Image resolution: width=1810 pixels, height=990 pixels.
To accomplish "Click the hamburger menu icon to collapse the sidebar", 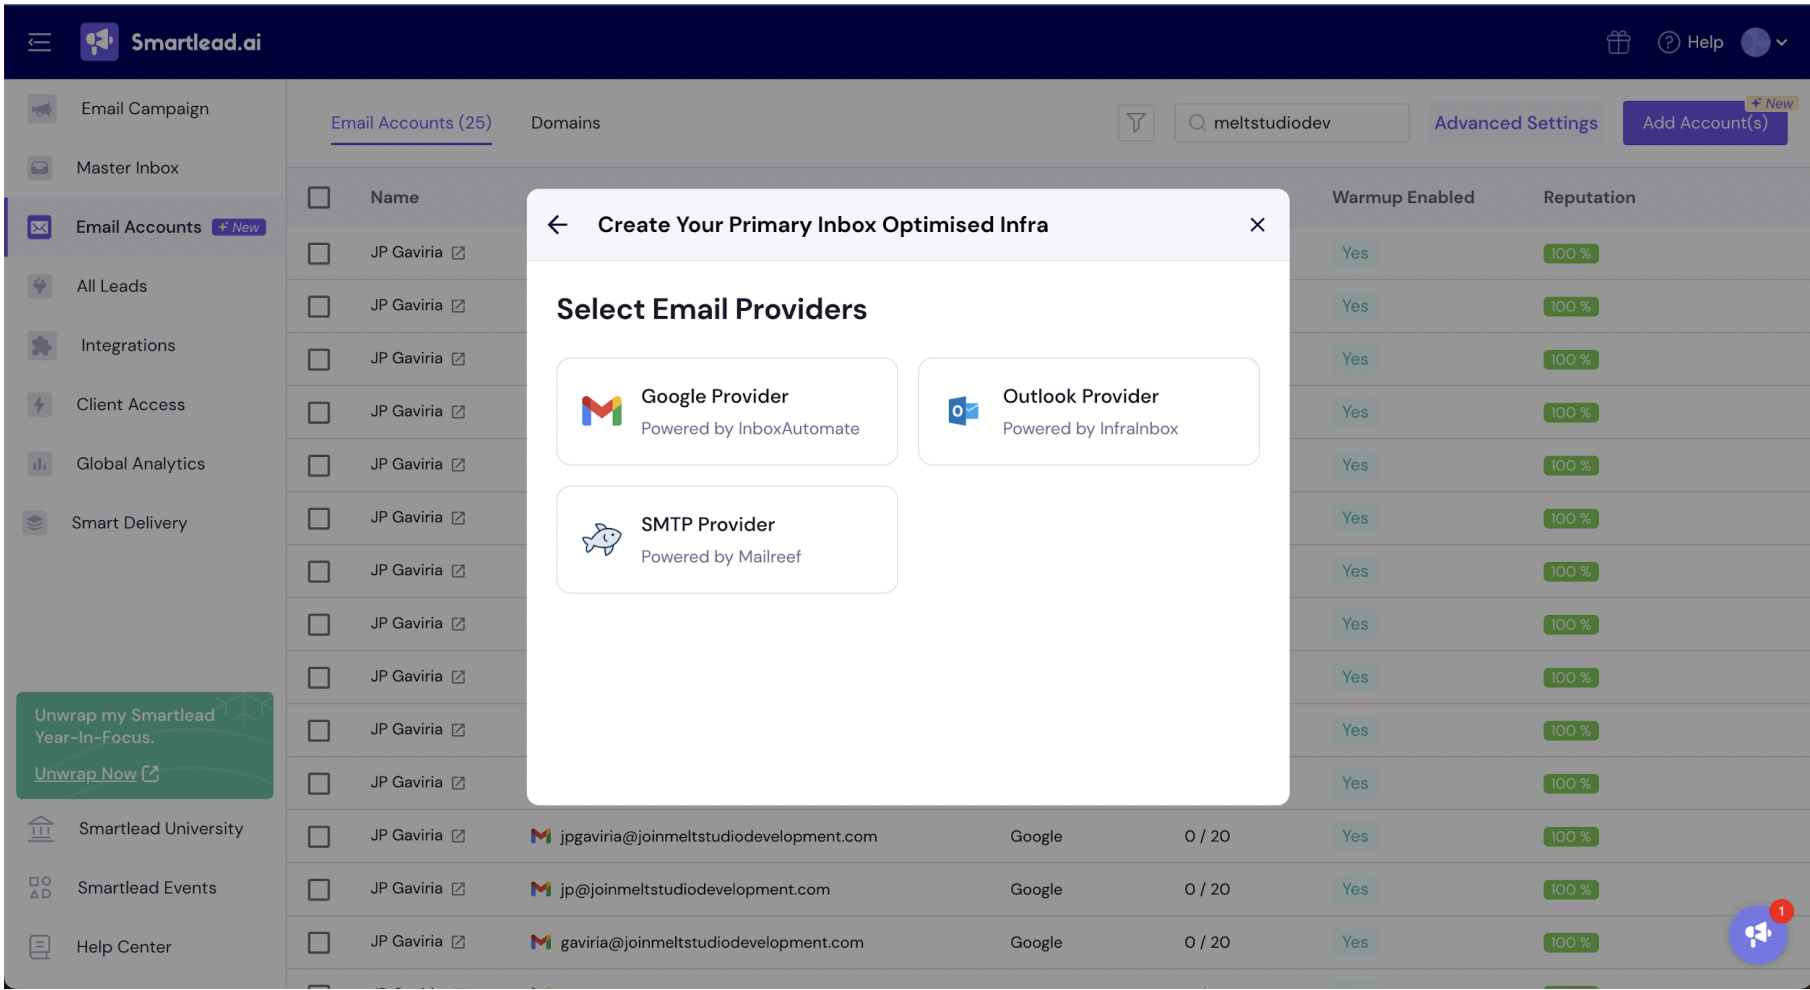I will pos(39,42).
